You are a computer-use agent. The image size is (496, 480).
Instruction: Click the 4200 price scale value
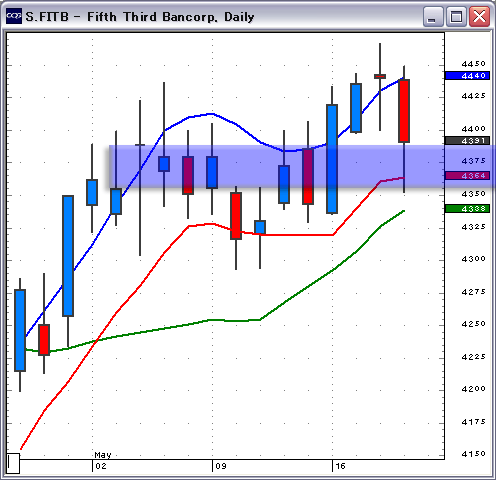(473, 389)
